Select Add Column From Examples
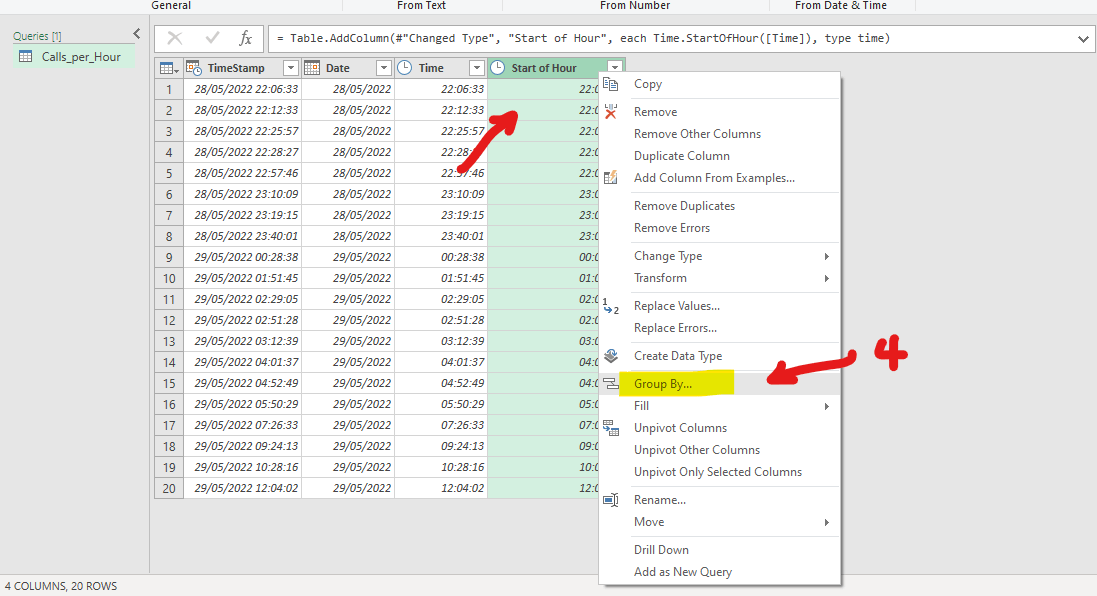This screenshot has width=1097, height=596. 714,178
